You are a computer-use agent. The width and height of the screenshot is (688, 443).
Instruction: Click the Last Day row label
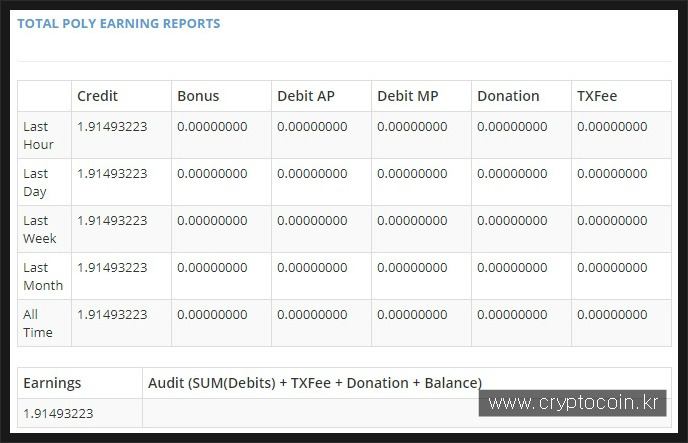36,182
